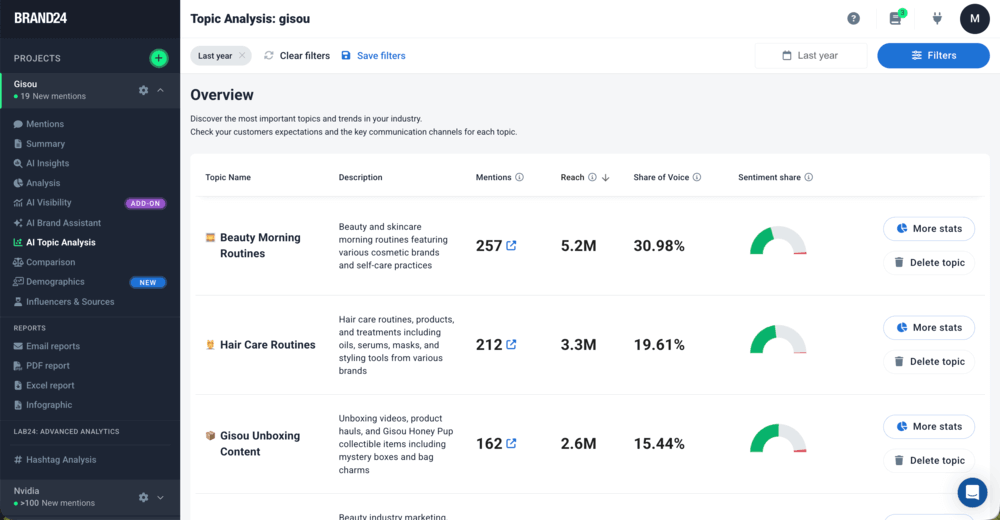Click the integrations plug icon

(x=937, y=18)
